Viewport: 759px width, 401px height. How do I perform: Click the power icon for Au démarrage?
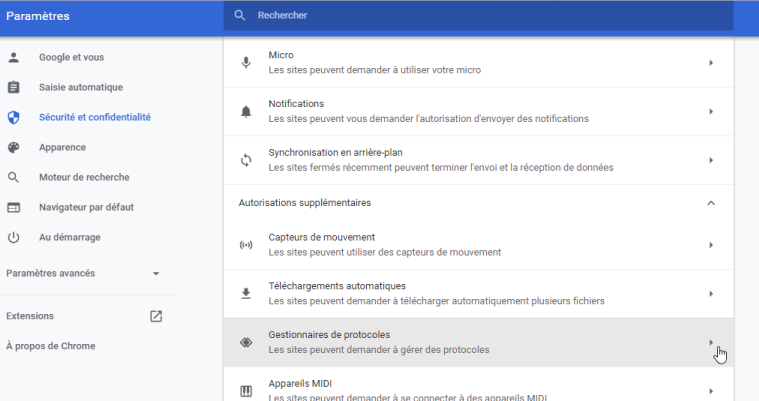pyautogui.click(x=14, y=237)
